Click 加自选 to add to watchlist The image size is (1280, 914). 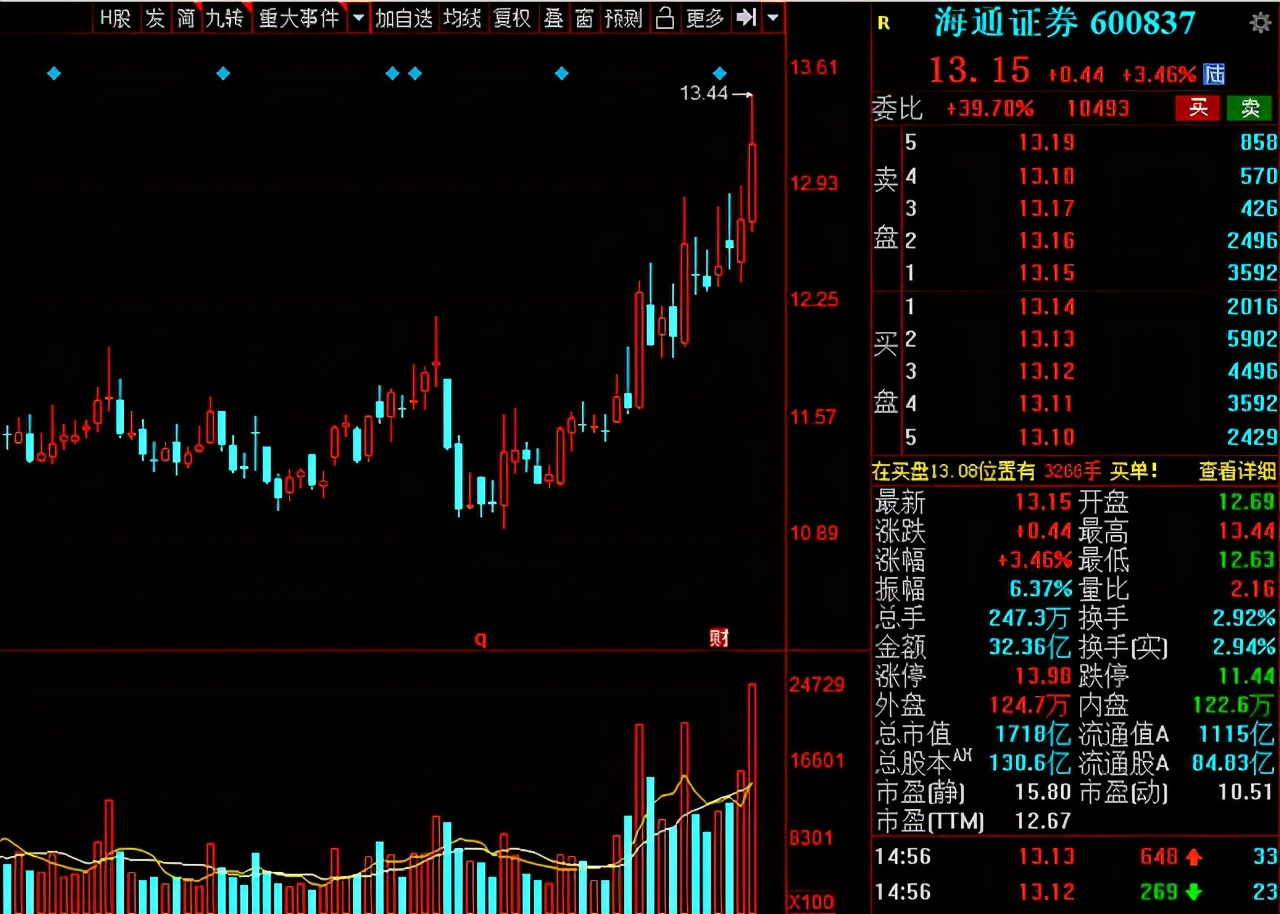[x=404, y=19]
